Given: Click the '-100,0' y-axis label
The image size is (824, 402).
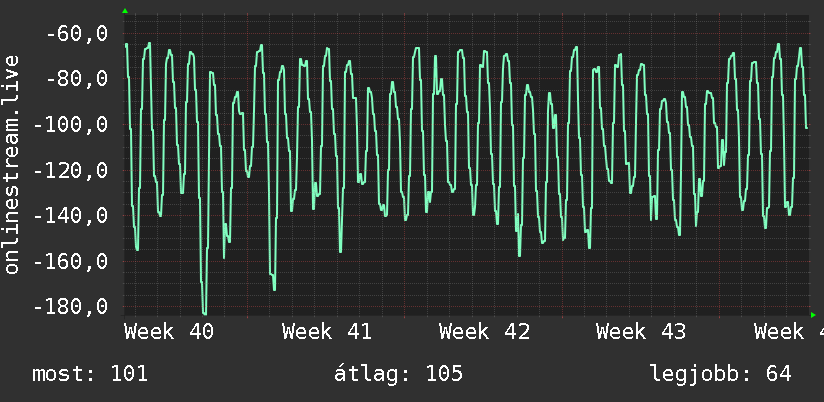Looking at the screenshot, I should pyautogui.click(x=71, y=125).
